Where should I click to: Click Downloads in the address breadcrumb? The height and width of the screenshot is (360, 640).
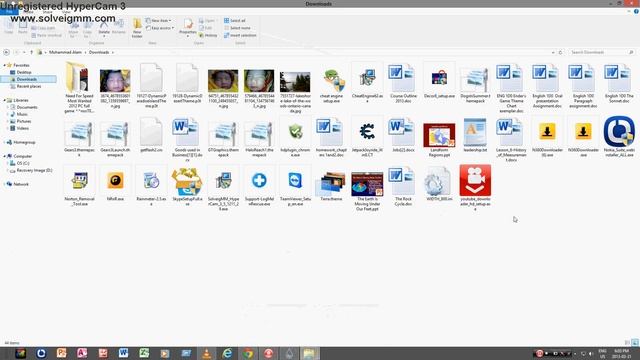[99, 52]
